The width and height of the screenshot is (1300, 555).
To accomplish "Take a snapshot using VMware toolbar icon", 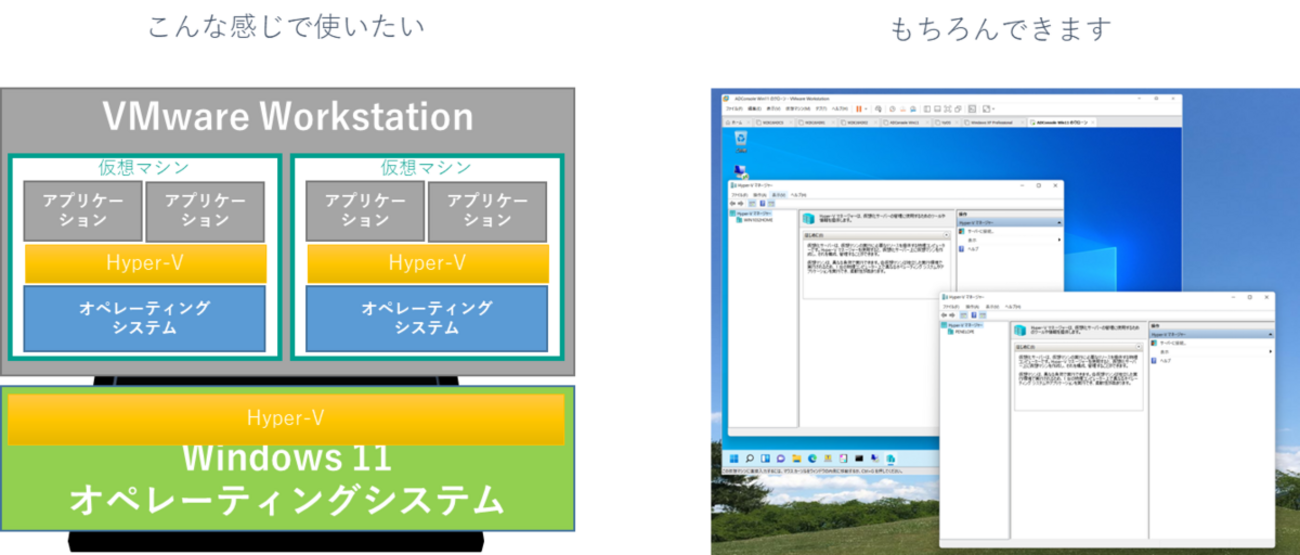I will click(892, 109).
